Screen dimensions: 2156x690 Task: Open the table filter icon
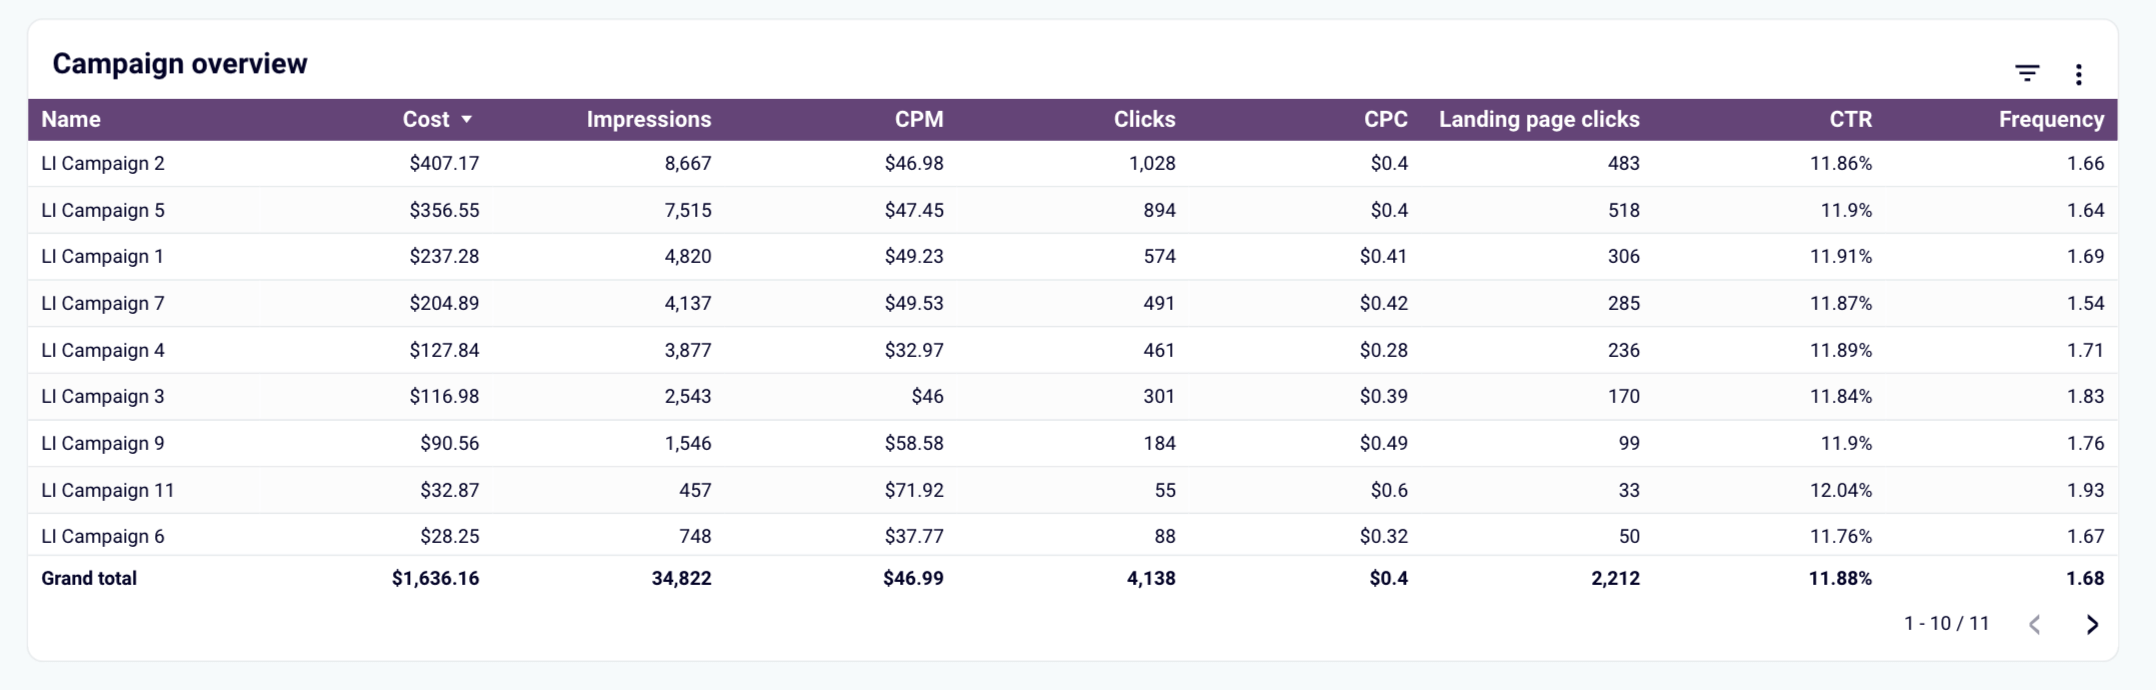click(x=2027, y=74)
